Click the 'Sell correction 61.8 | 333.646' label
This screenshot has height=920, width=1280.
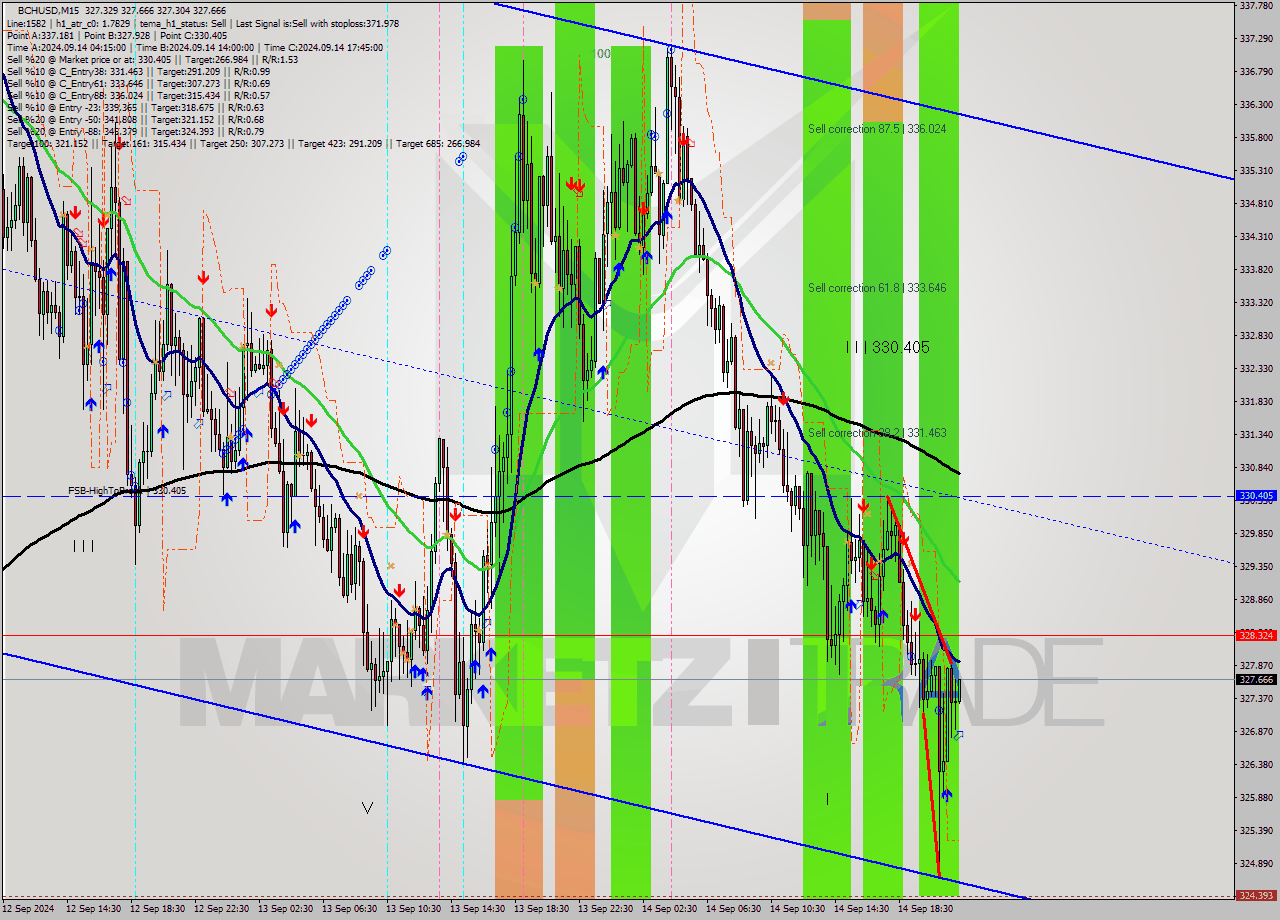pyautogui.click(x=877, y=288)
